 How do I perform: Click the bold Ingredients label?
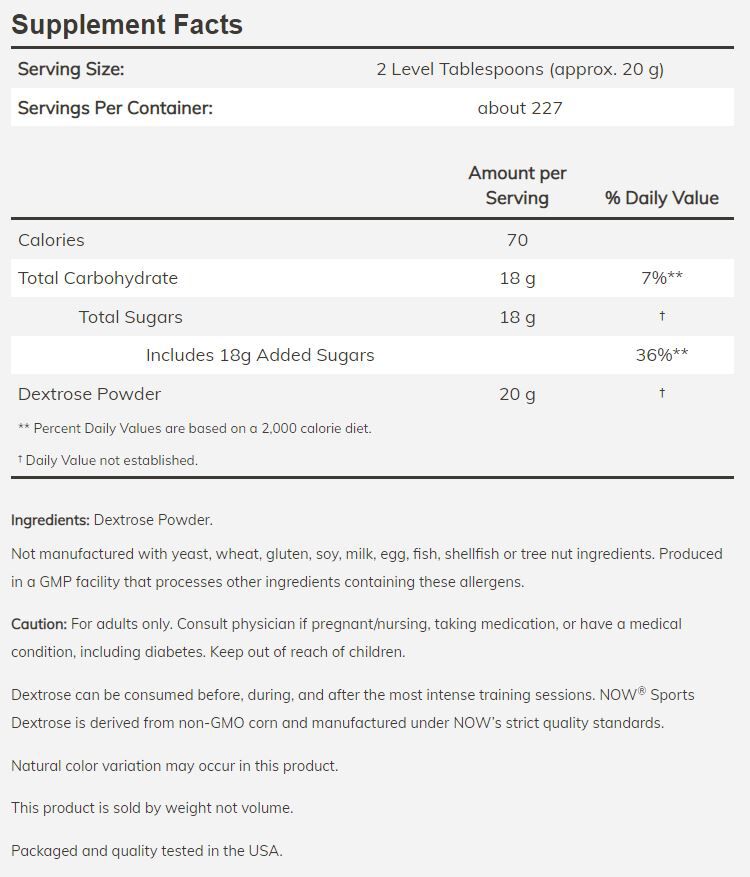[50, 520]
